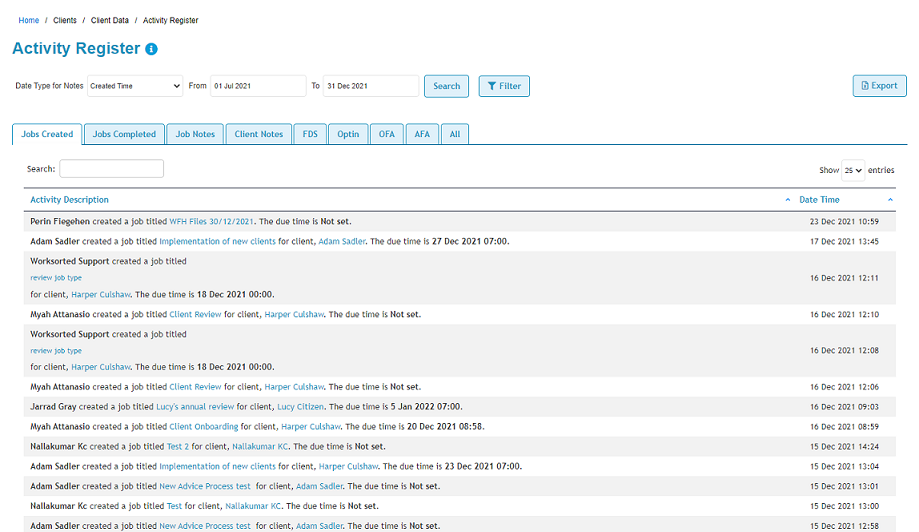Open review job type link in 12:11 row
Viewport: 919px width, 532px height.
coord(56,278)
